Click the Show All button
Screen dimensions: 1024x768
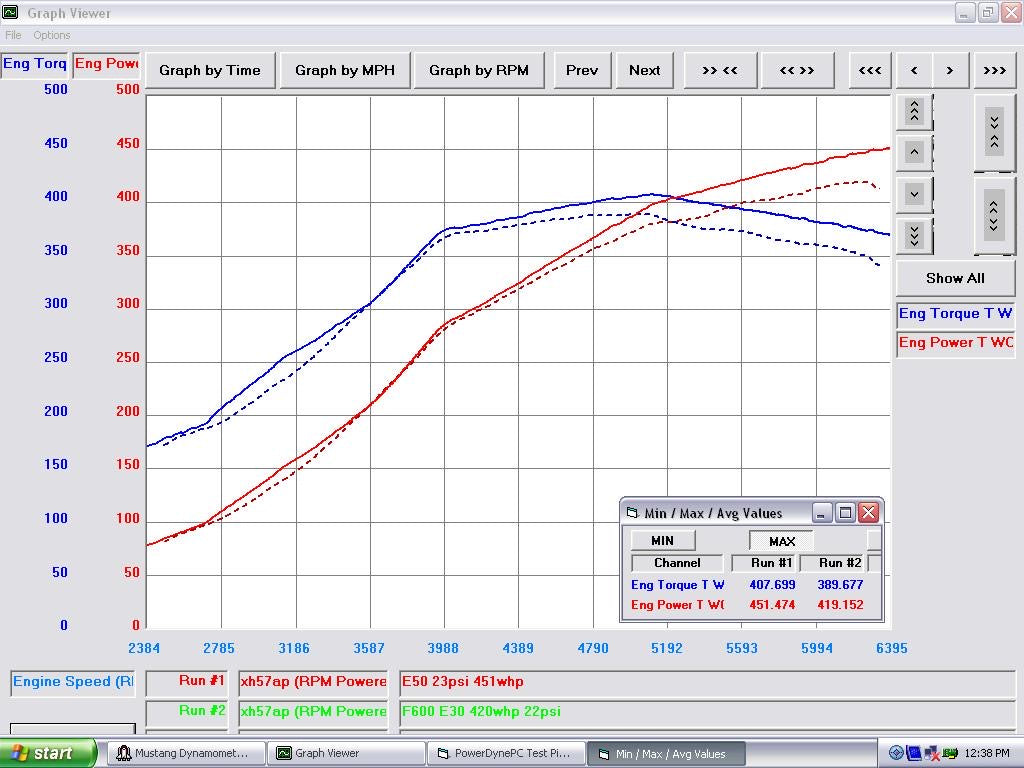tap(955, 278)
